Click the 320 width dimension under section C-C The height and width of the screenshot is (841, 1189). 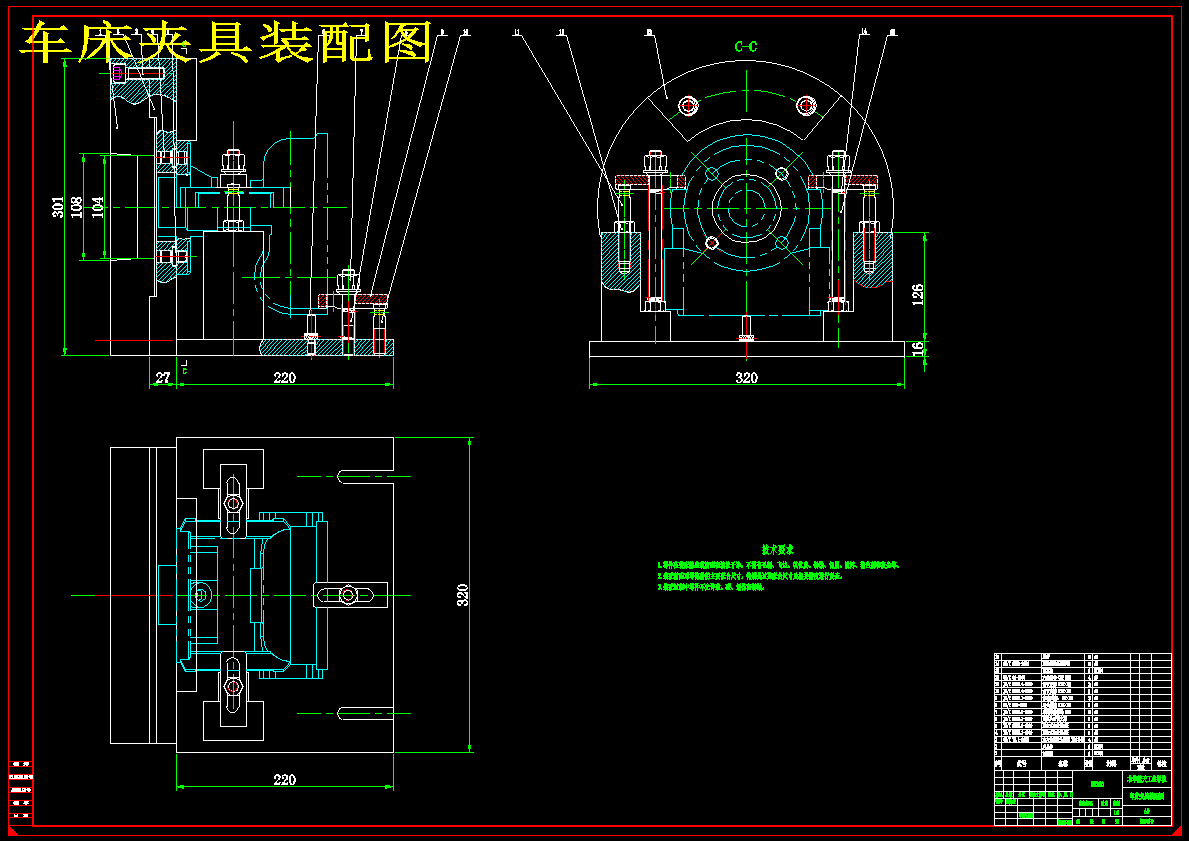coord(747,378)
